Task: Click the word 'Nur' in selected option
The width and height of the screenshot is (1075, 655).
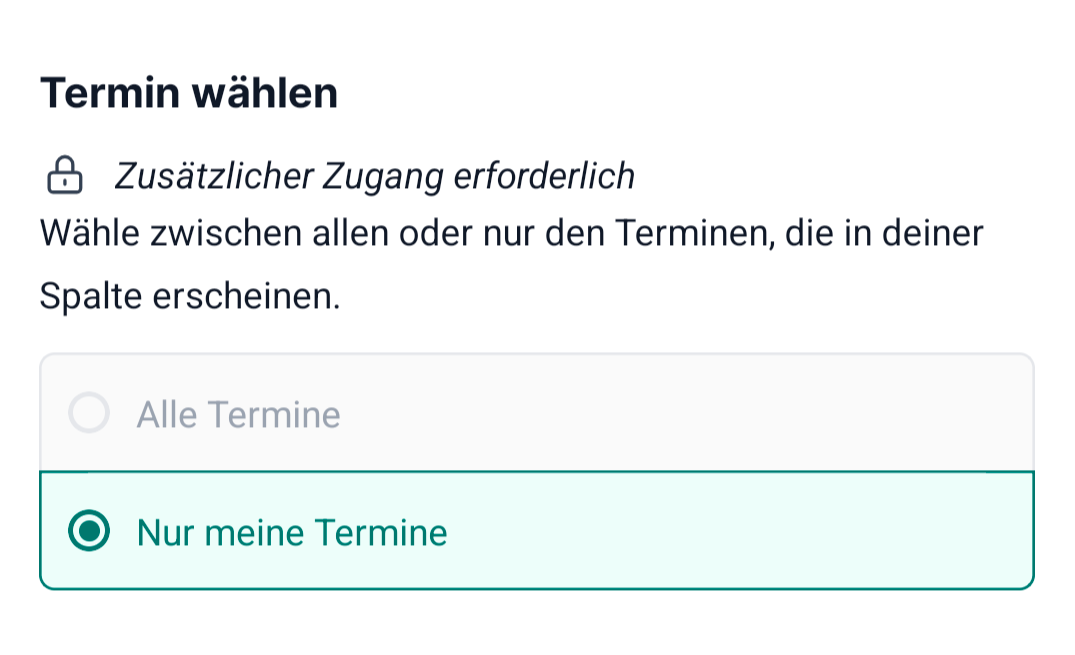Action: 165,532
